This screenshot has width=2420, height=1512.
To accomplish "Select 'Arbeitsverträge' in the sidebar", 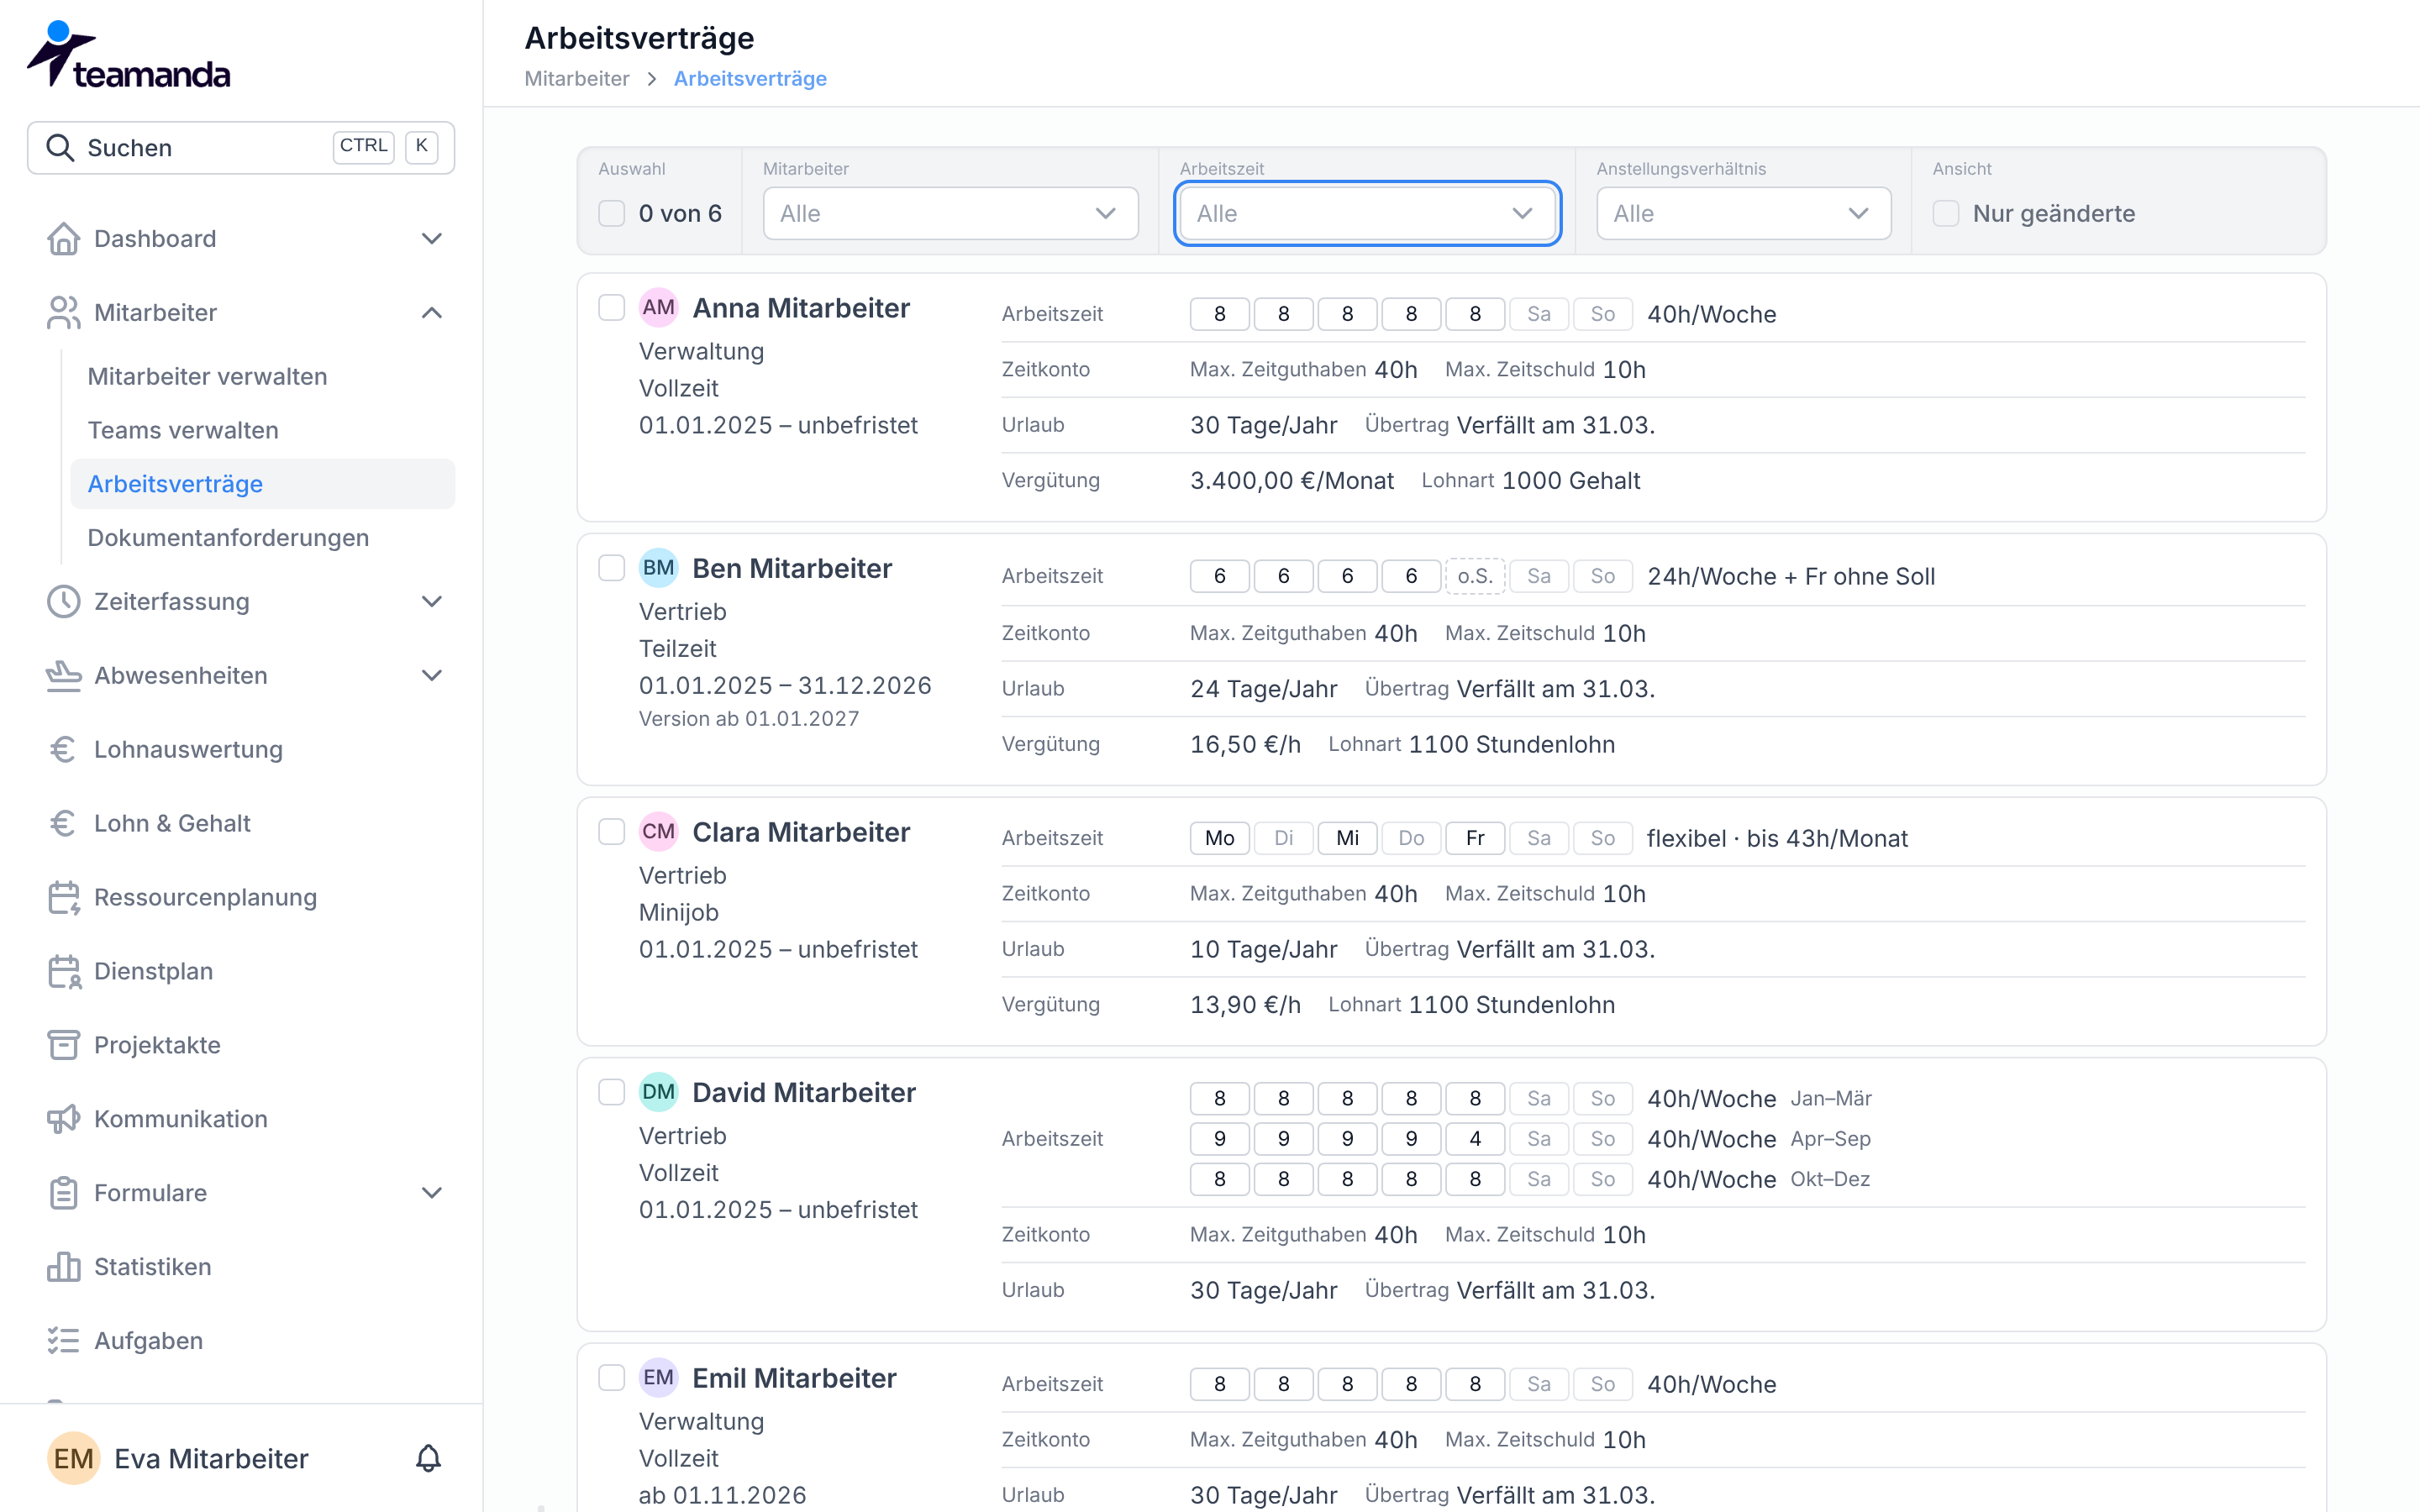I will 262,485.
